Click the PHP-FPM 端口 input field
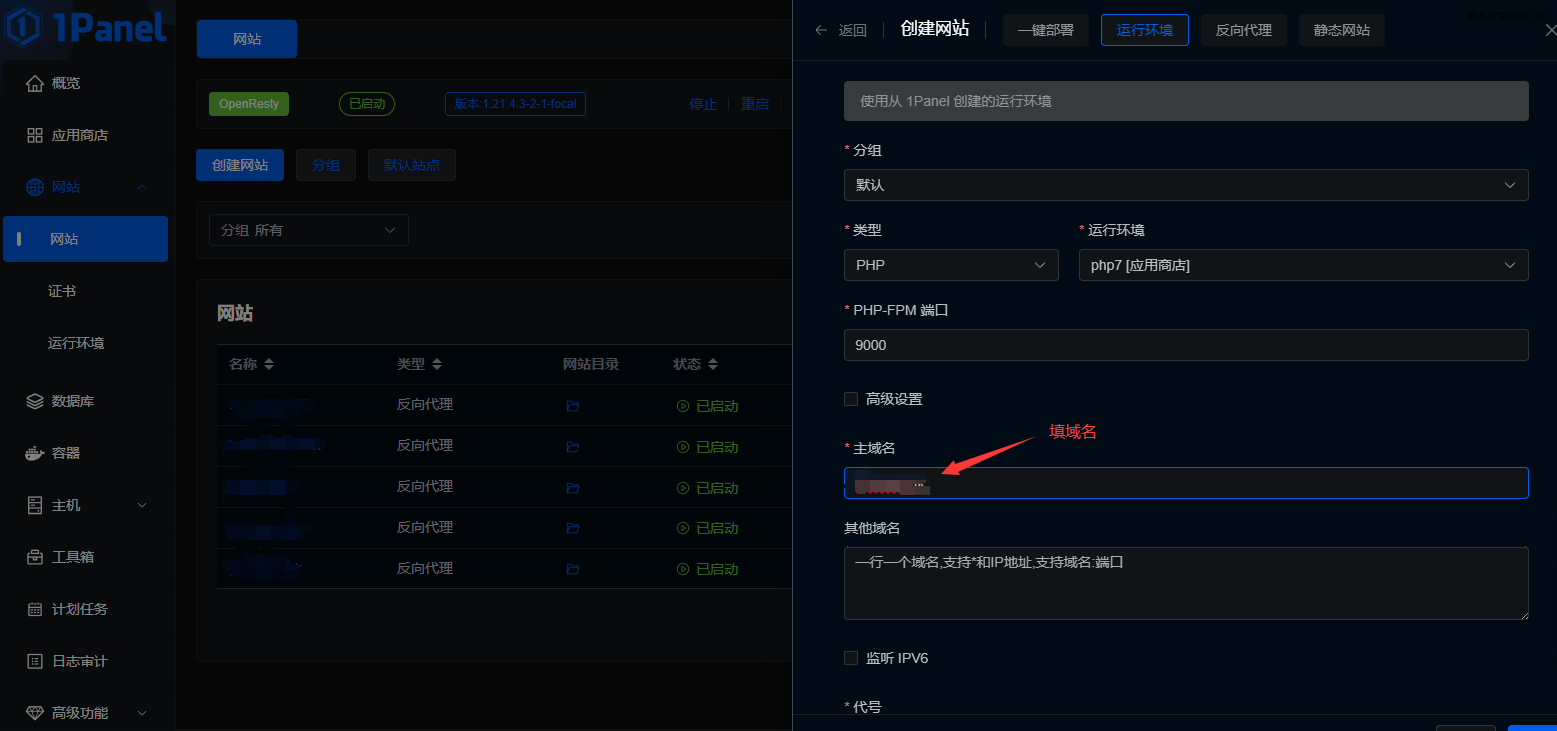Viewport: 1557px width, 731px height. [x=1186, y=345]
